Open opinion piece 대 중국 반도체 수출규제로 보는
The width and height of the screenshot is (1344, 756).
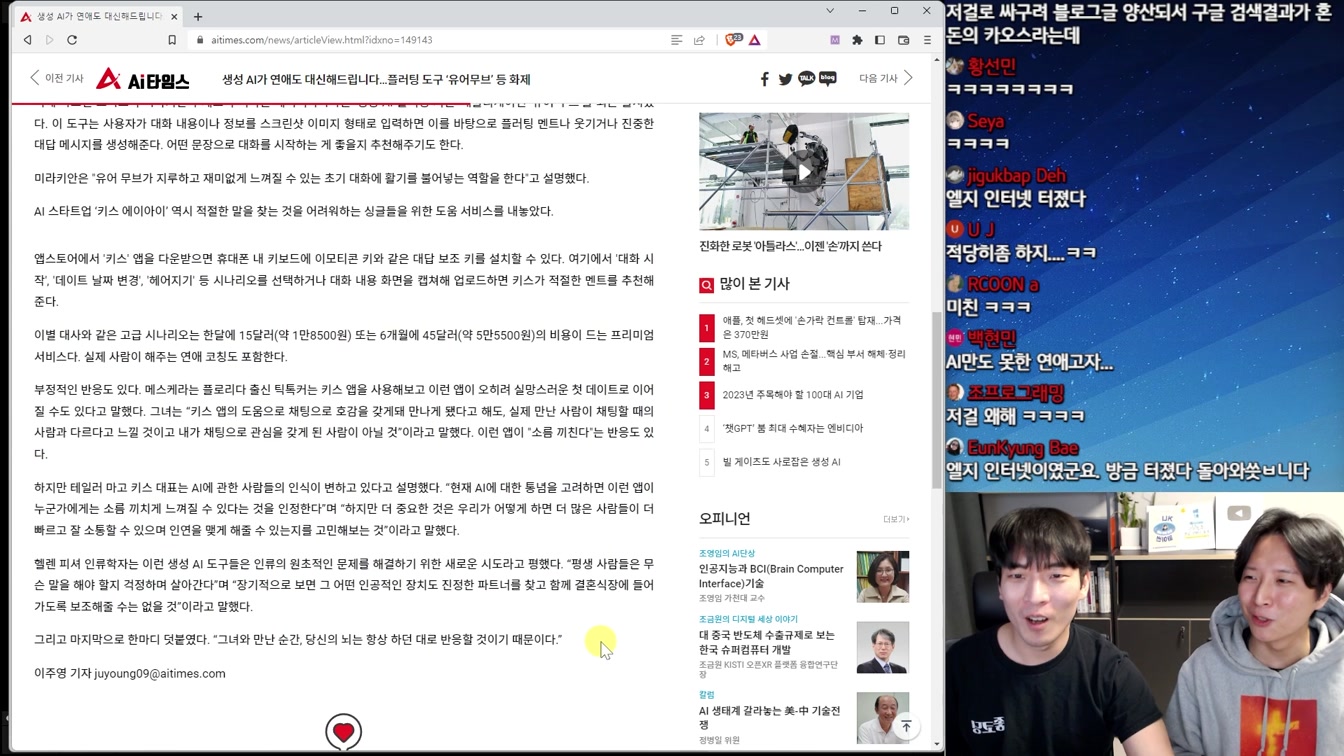767,642
